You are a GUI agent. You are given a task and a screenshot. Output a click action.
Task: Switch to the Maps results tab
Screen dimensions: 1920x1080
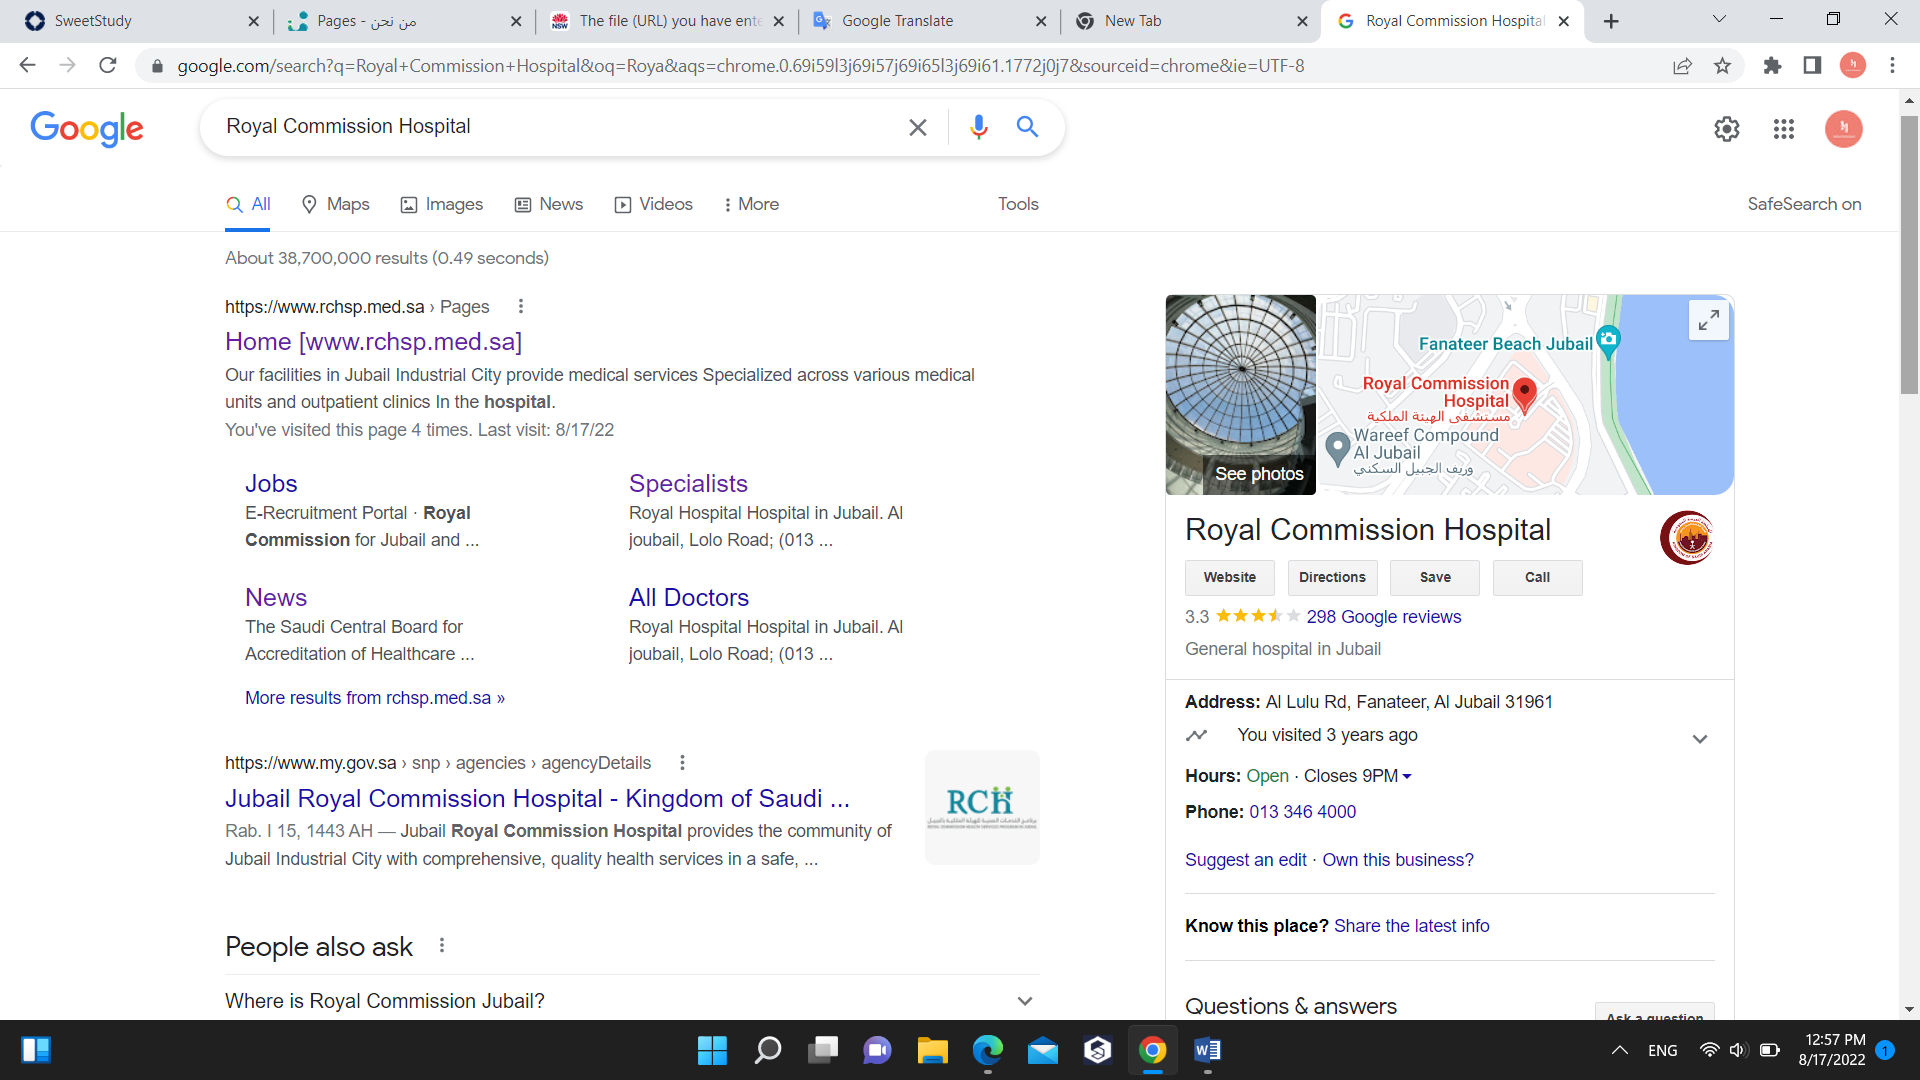[x=336, y=204]
